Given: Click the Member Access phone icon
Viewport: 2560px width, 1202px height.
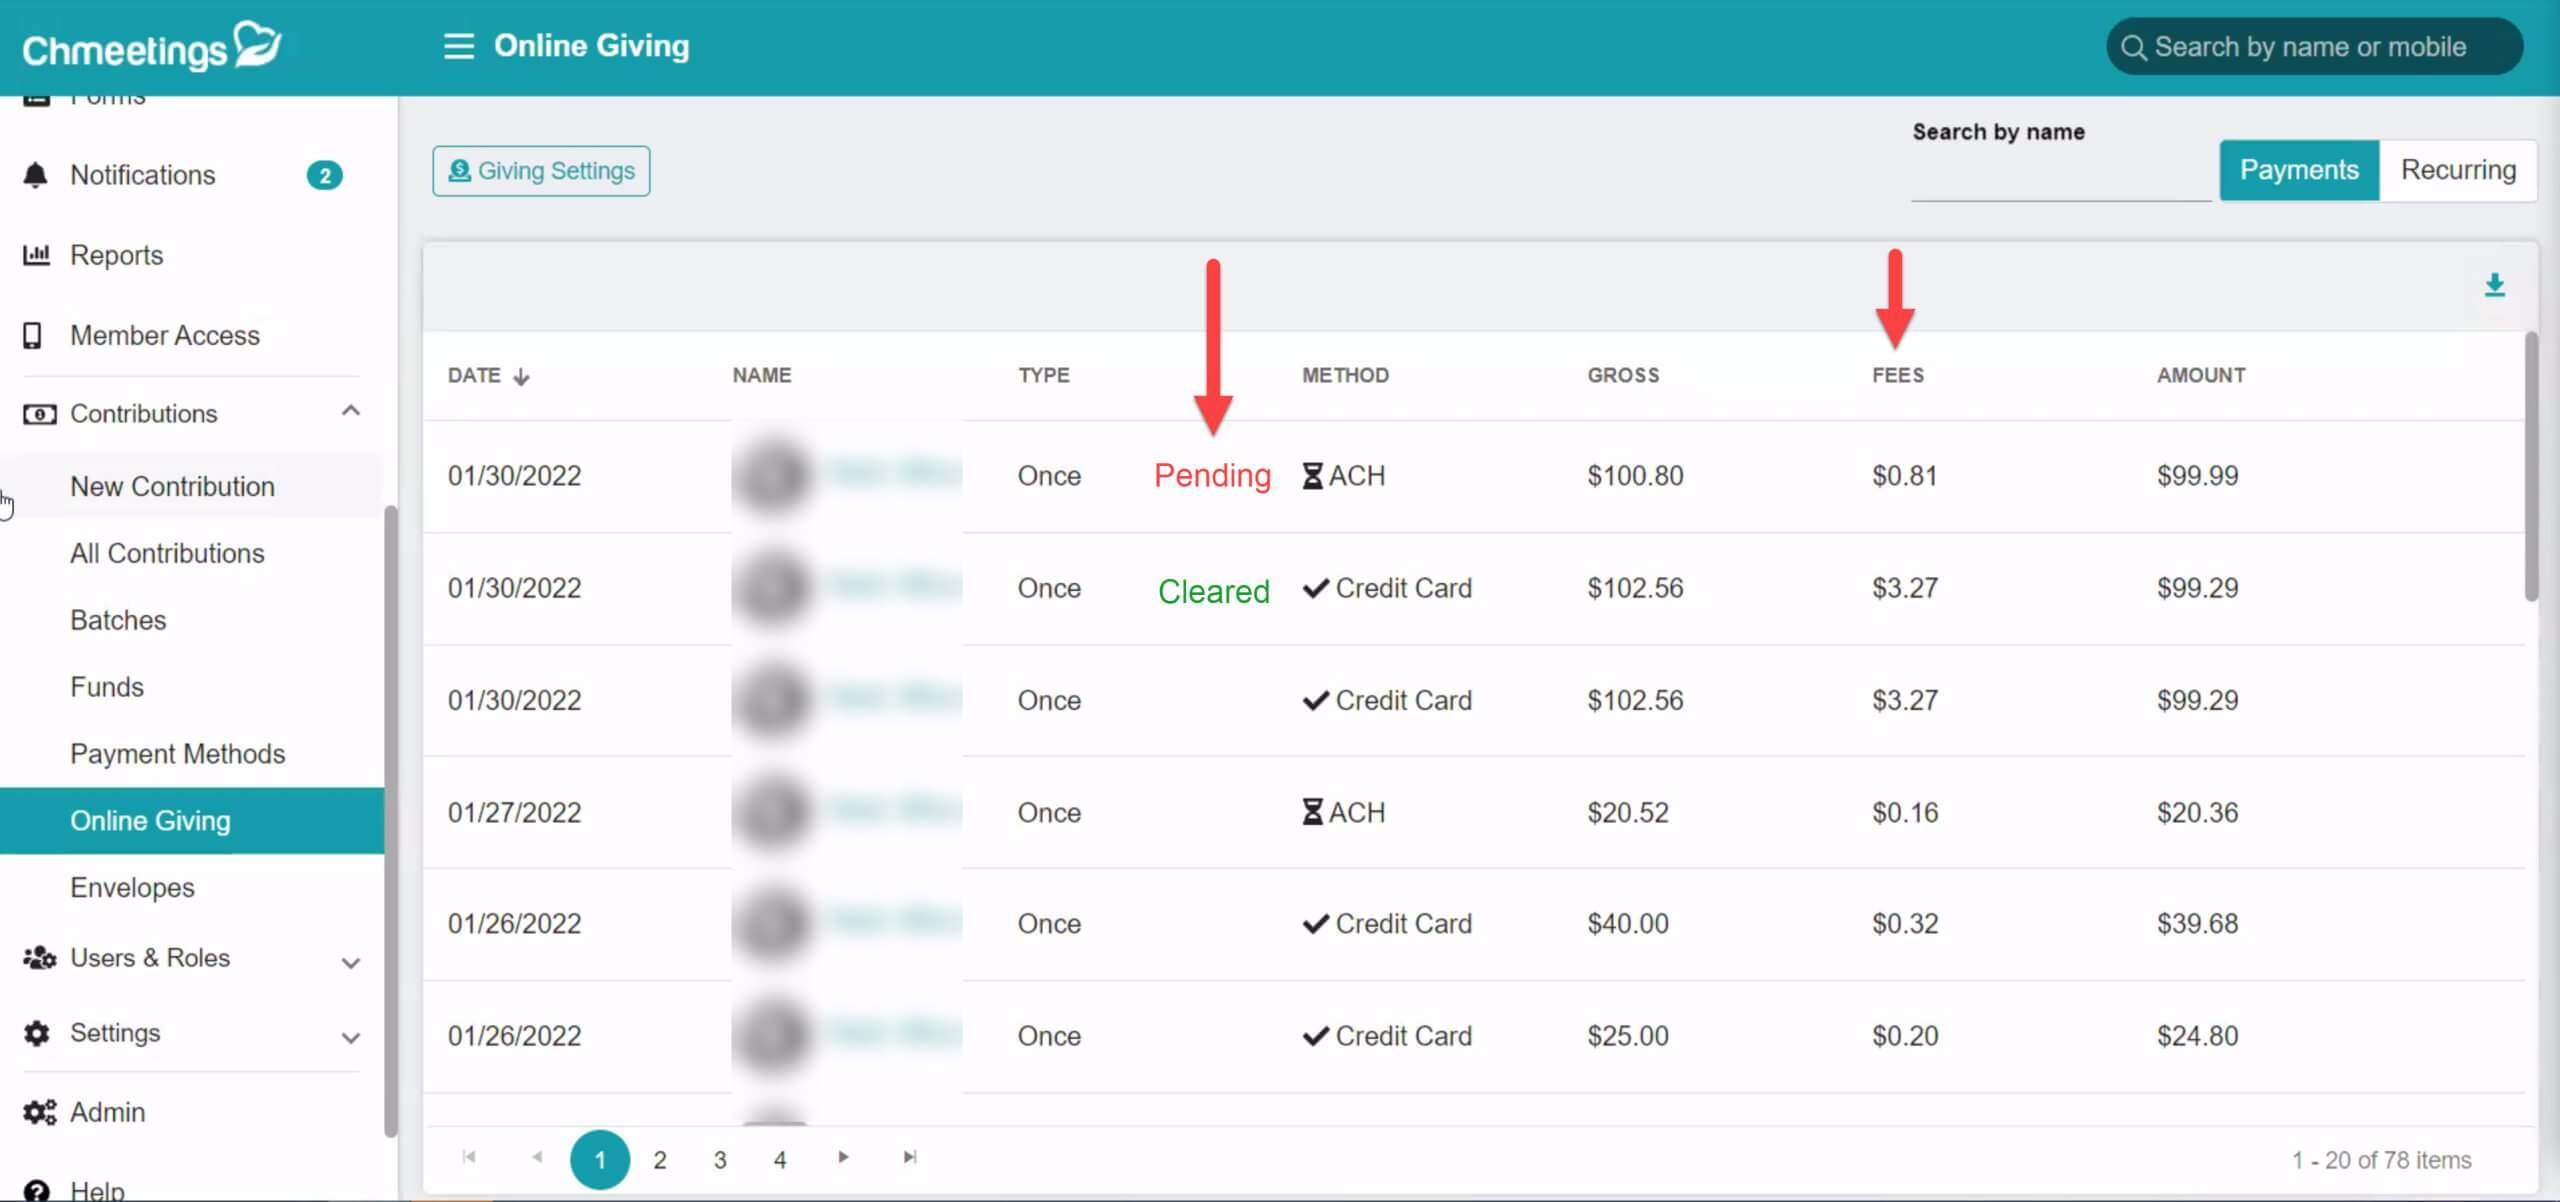Looking at the screenshot, I should pyautogui.click(x=32, y=335).
